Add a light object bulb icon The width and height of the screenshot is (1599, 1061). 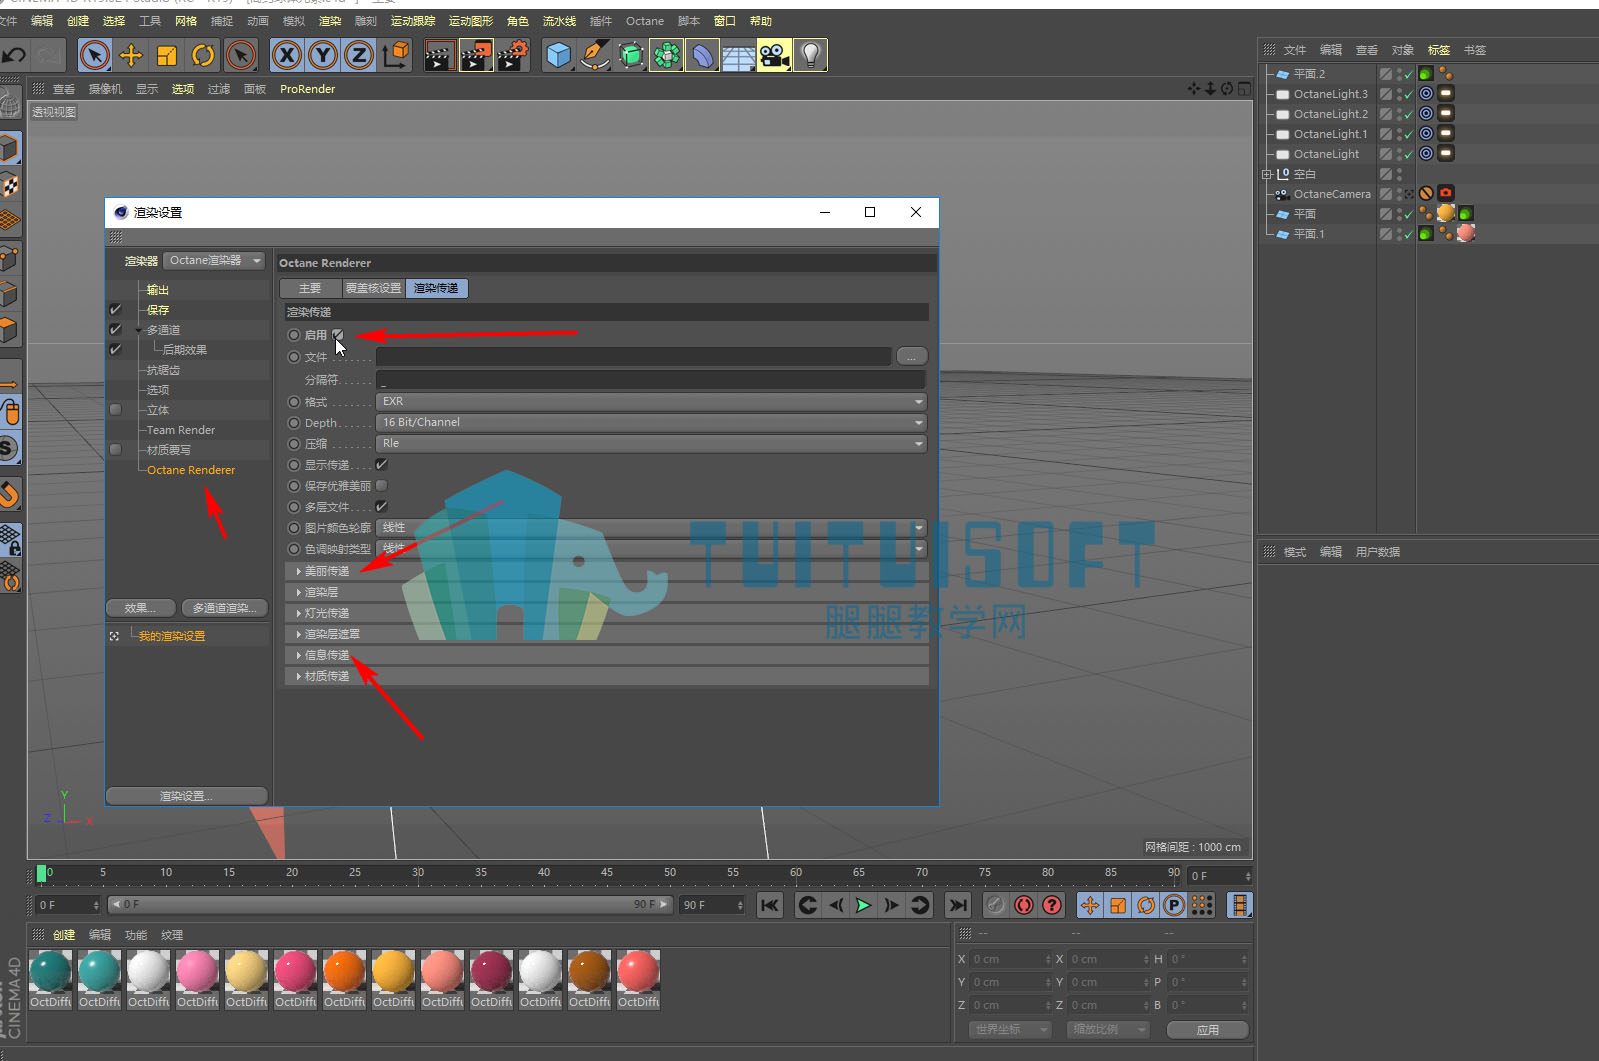pyautogui.click(x=810, y=55)
